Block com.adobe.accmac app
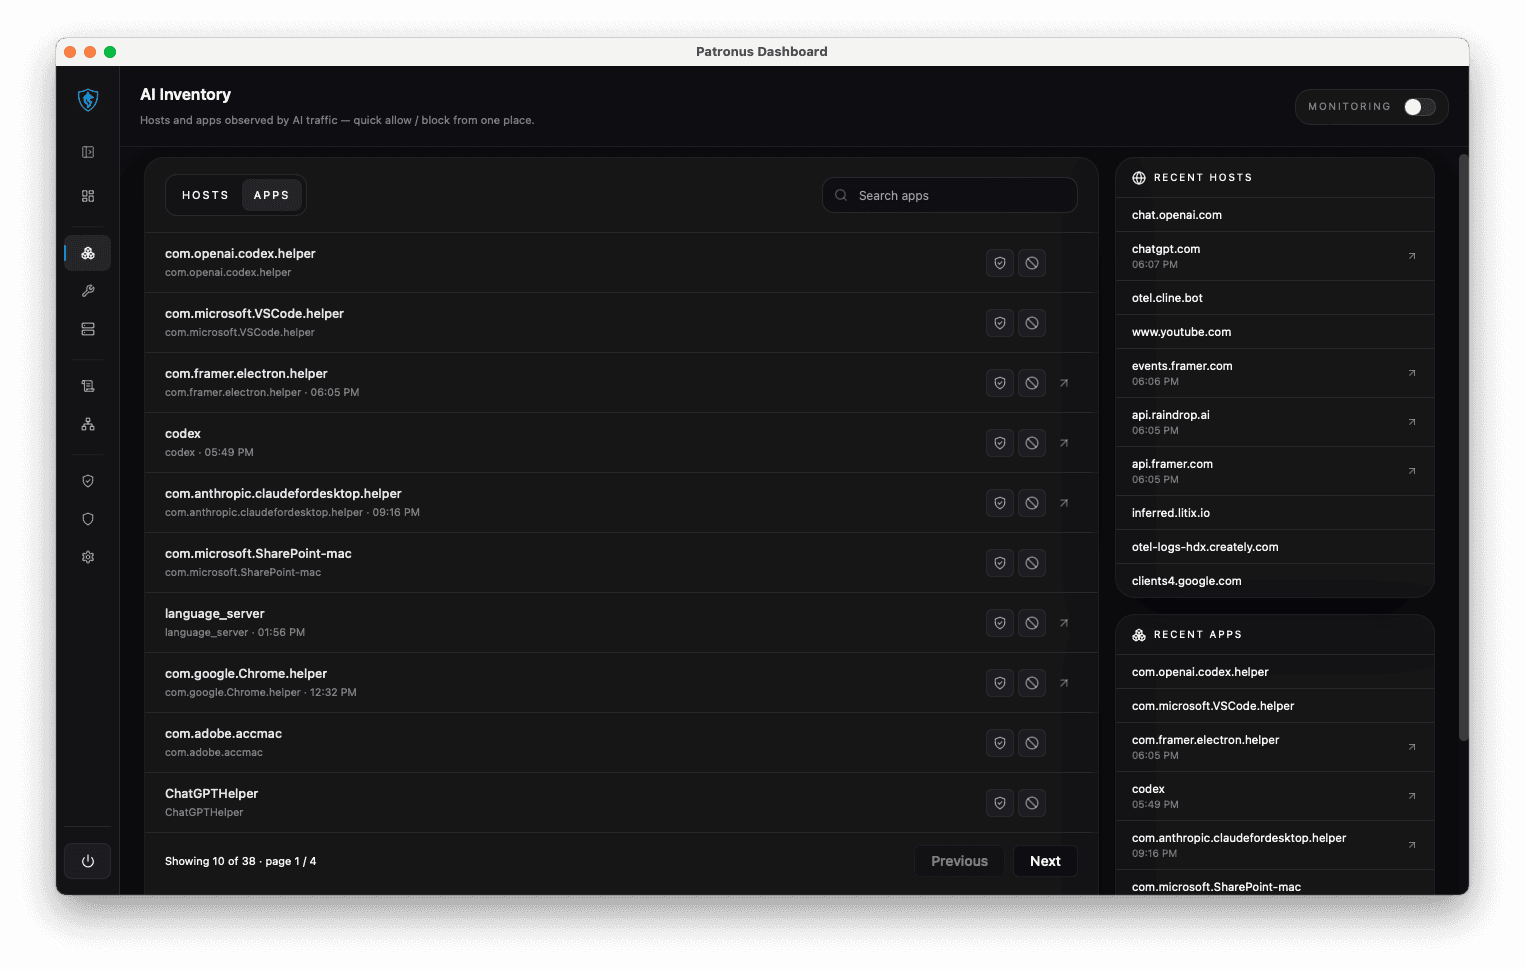Image resolution: width=1525 pixels, height=969 pixels. [x=1032, y=743]
